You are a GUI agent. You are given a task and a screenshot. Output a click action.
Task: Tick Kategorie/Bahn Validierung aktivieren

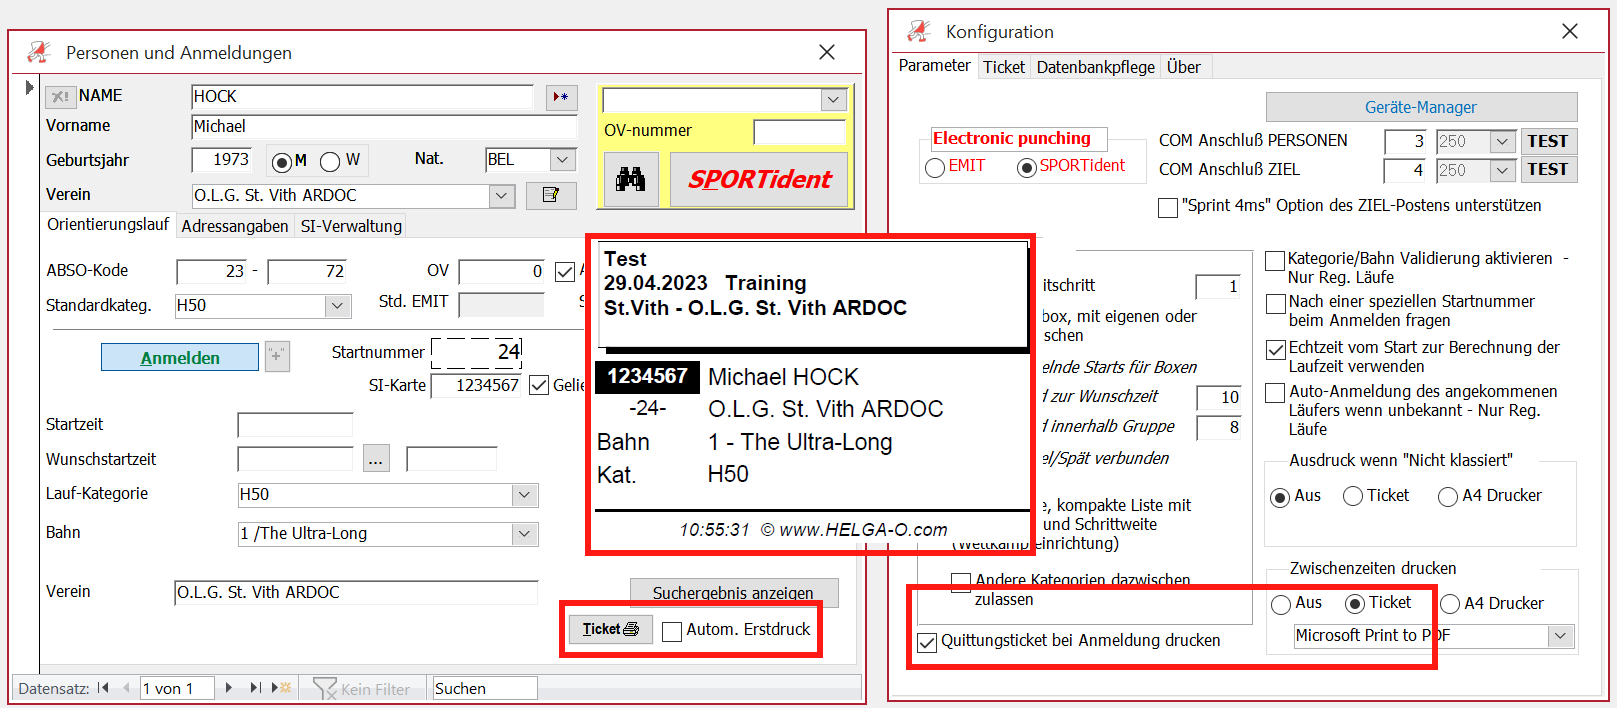pos(1275,261)
